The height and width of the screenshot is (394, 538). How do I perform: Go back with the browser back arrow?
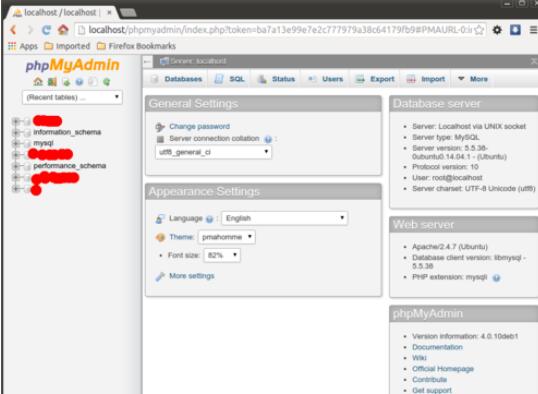pyautogui.click(x=13, y=30)
